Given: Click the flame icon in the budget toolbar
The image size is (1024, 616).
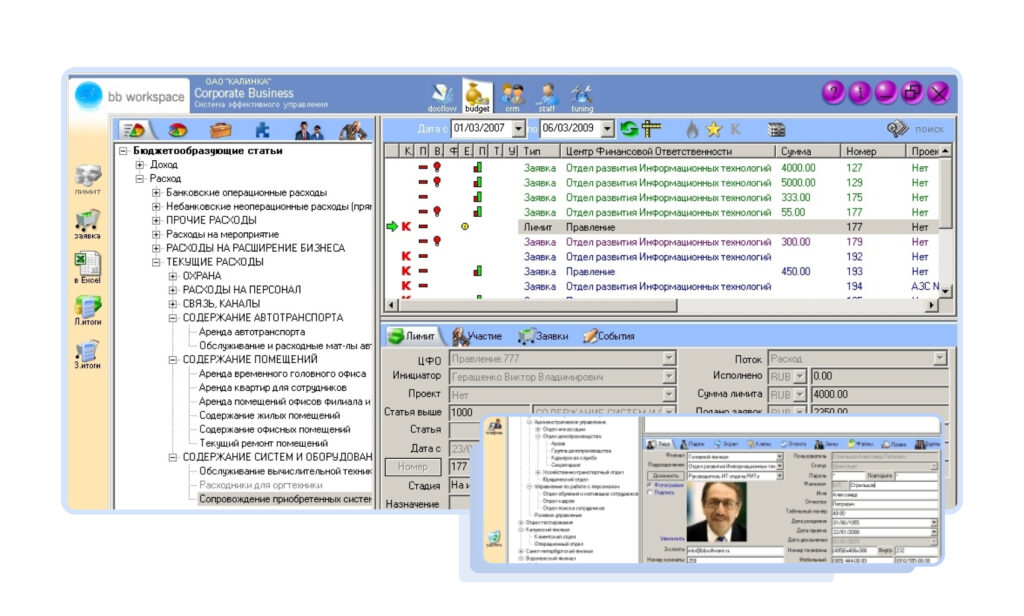Looking at the screenshot, I should coord(692,130).
